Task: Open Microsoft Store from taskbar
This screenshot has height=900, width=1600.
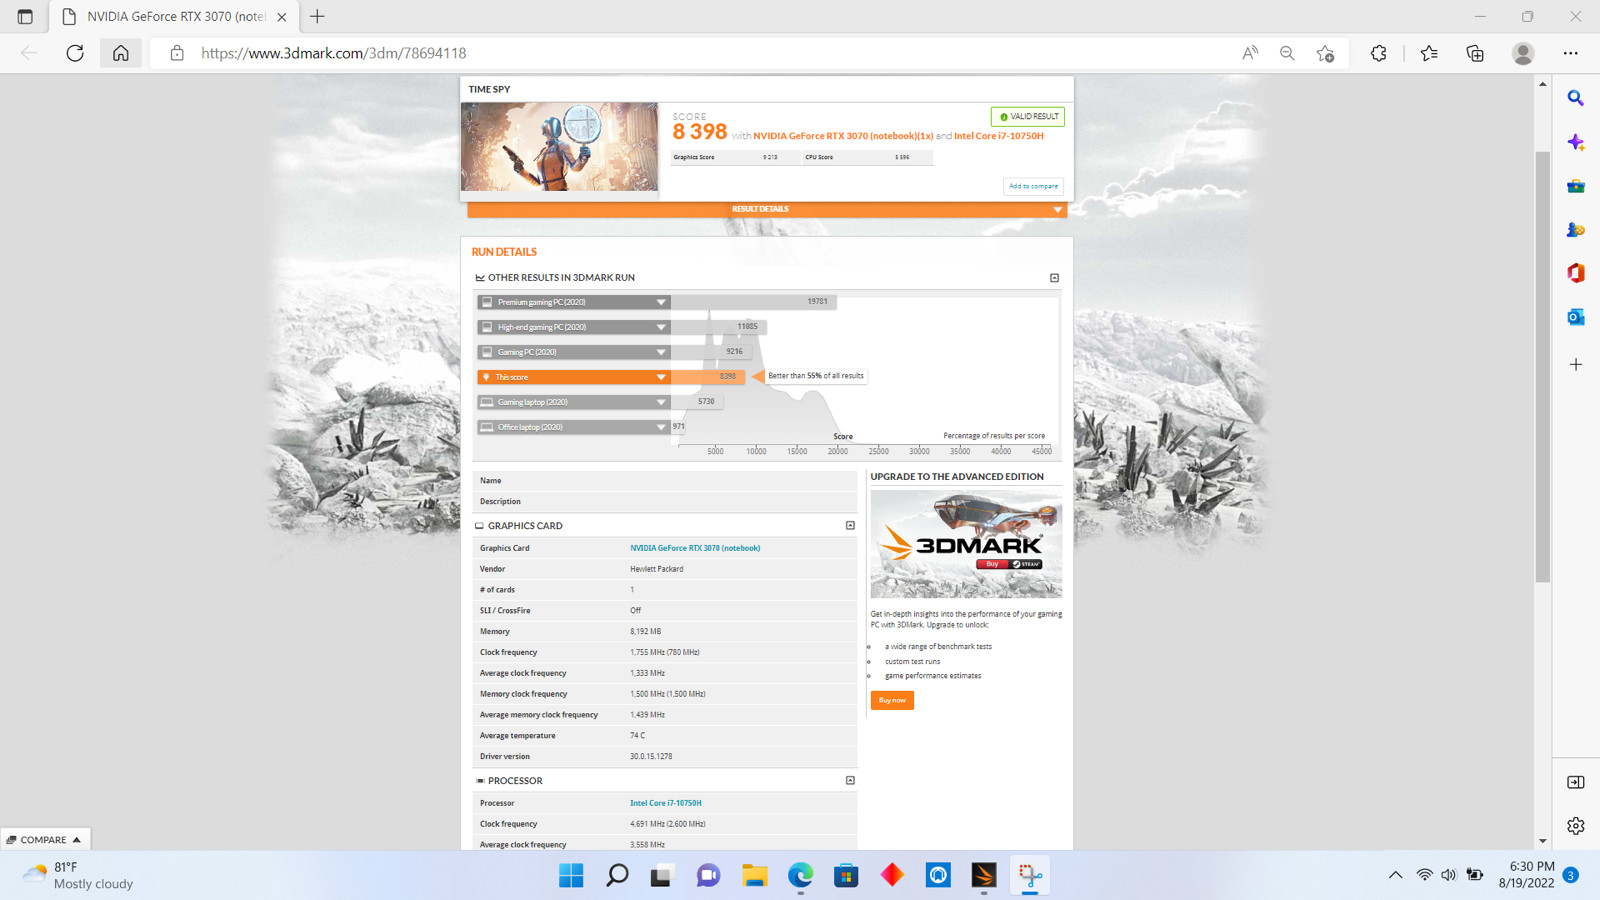Action: point(846,876)
